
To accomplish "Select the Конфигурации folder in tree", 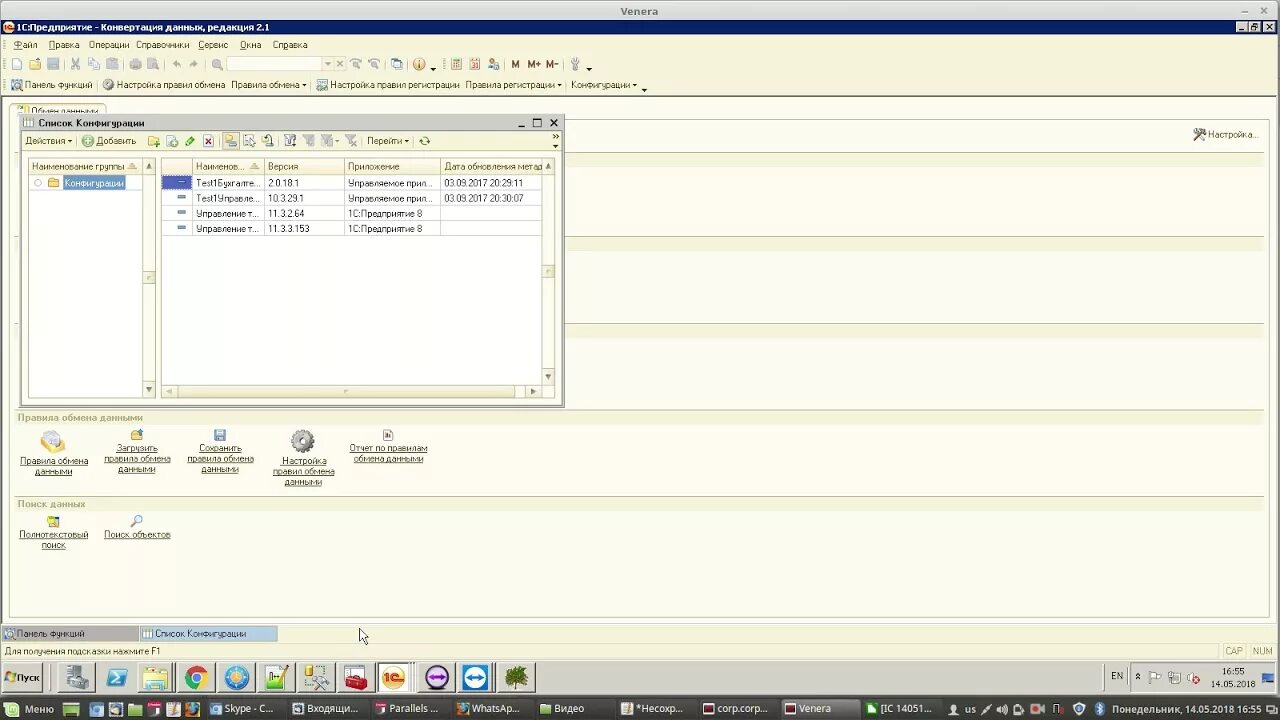I will (x=94, y=183).
